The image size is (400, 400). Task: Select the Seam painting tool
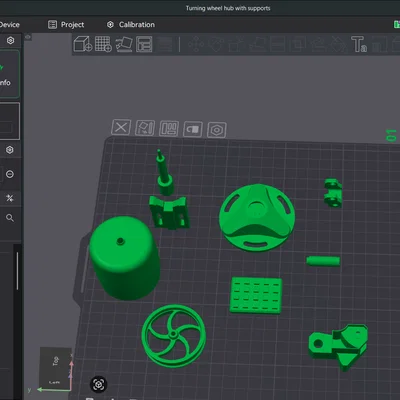coord(338,44)
